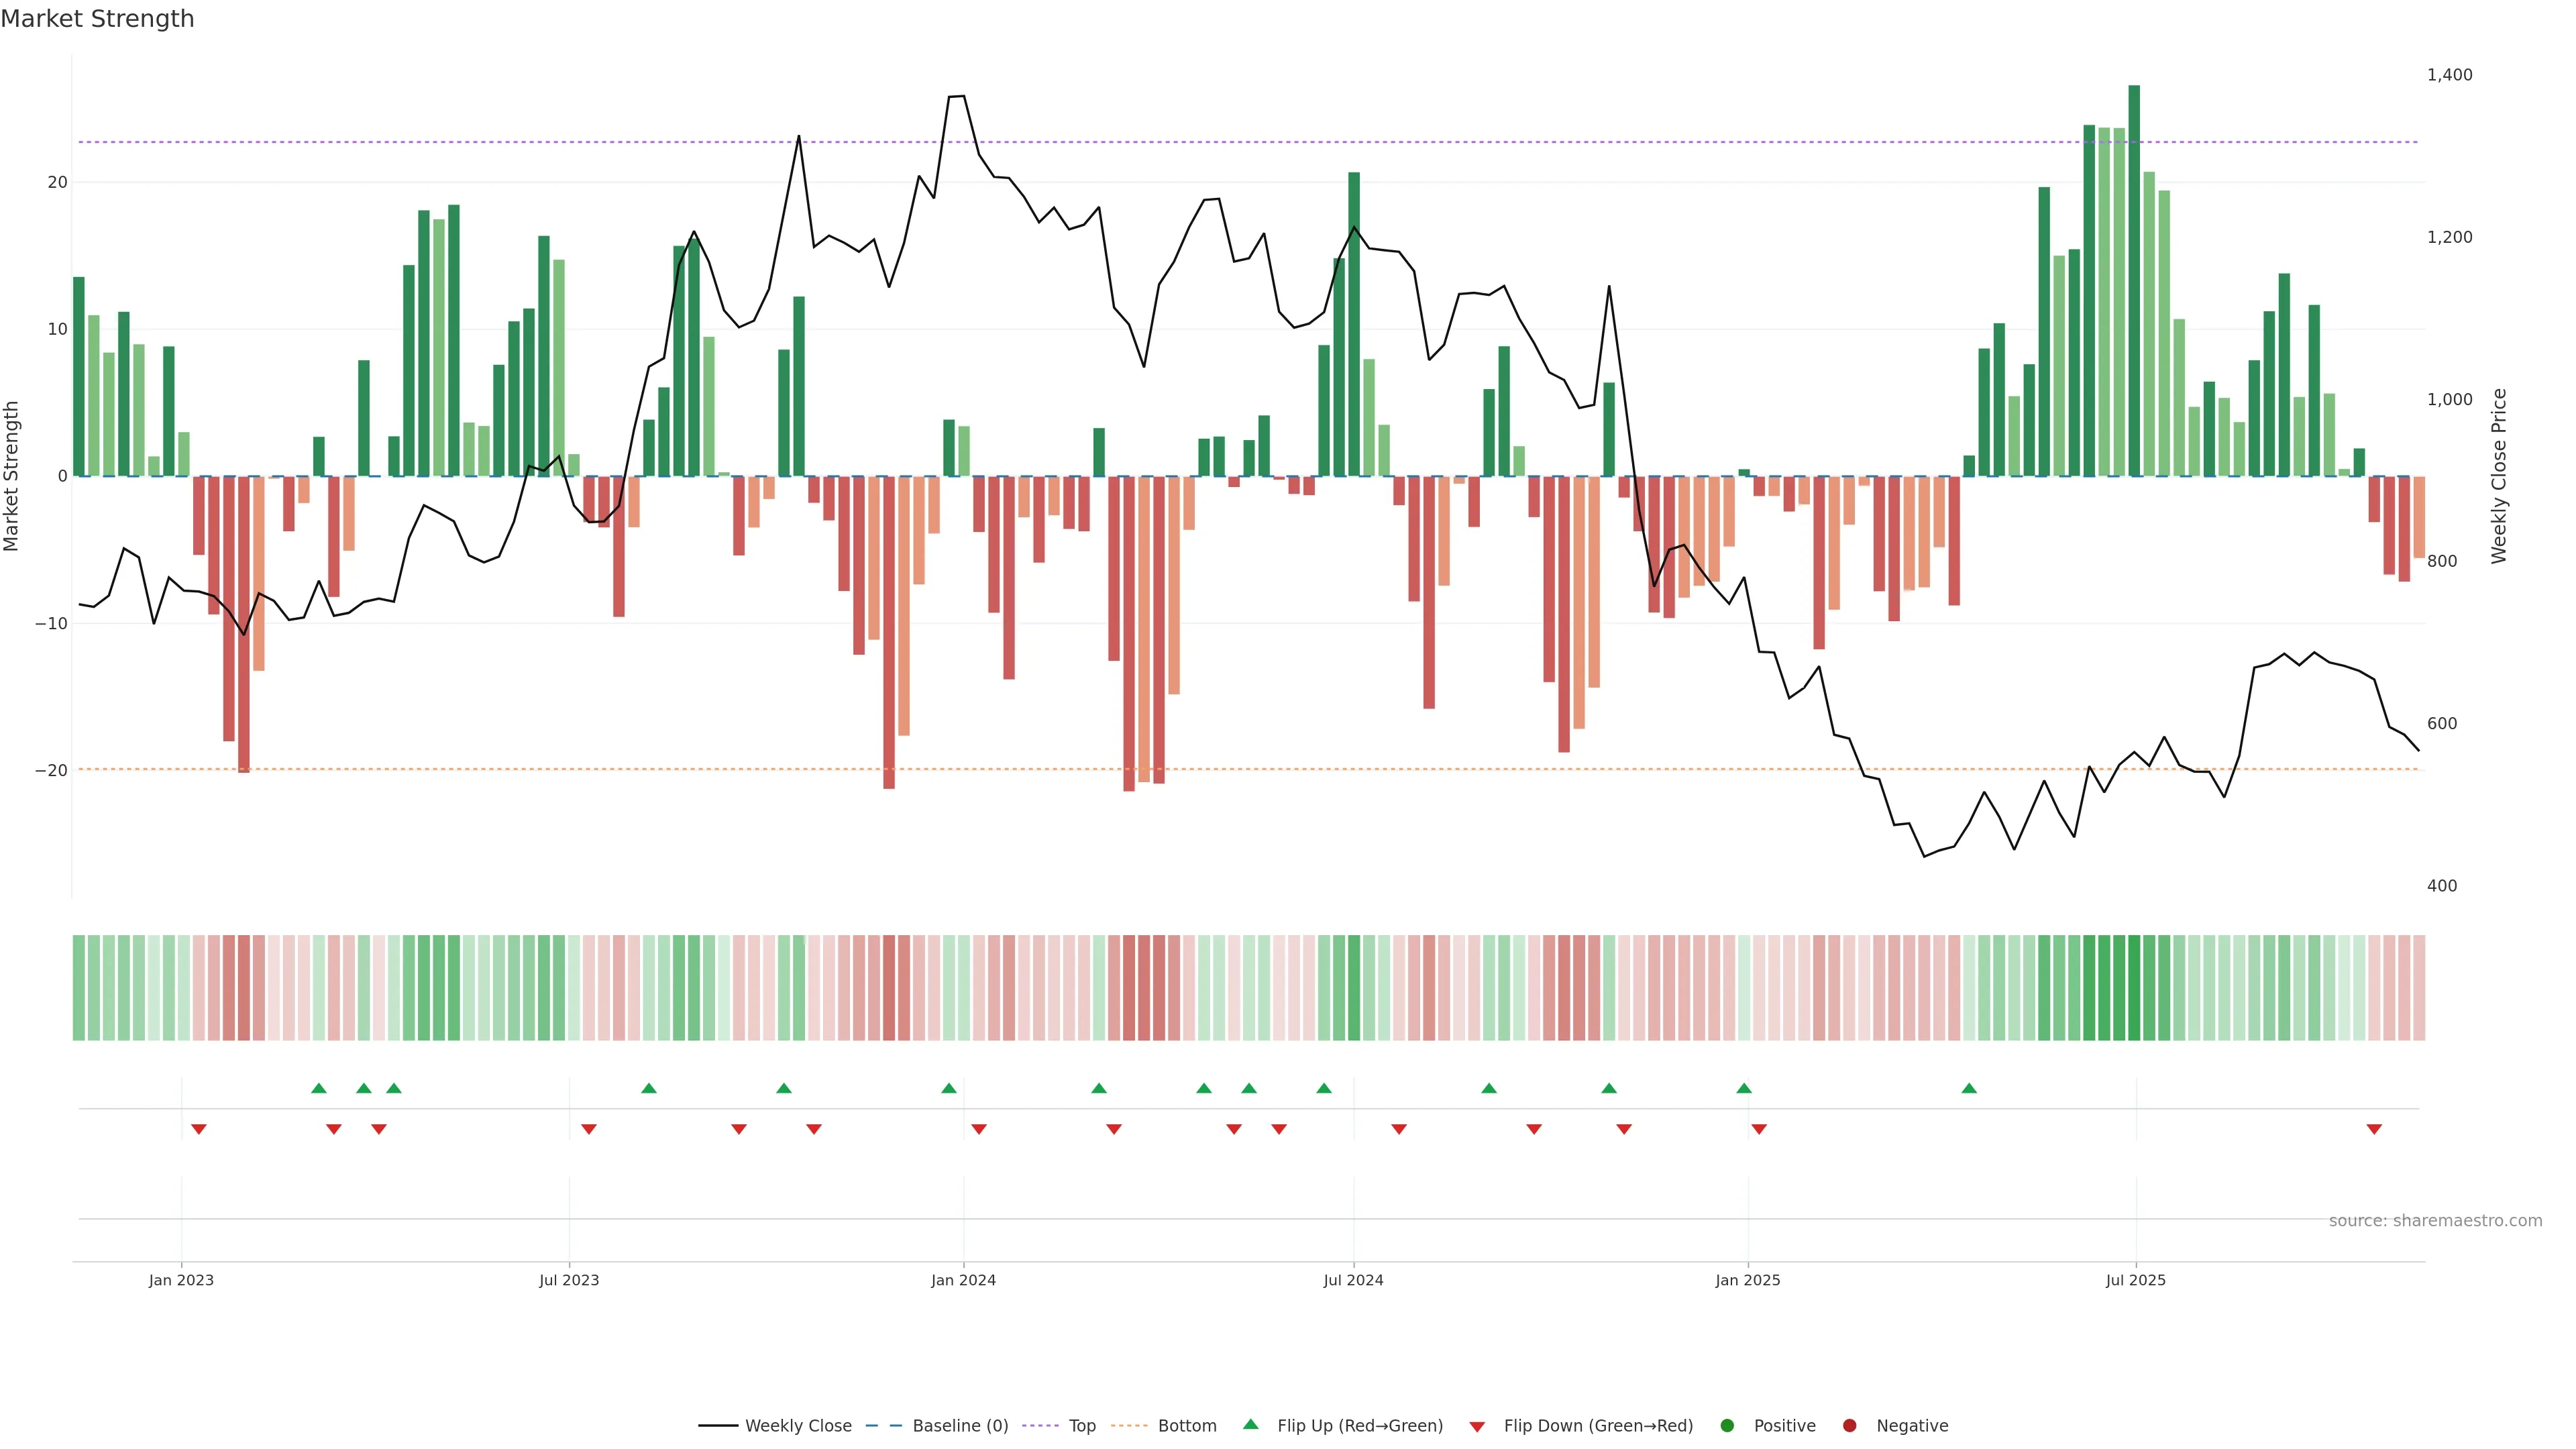The width and height of the screenshot is (2576, 1449).
Task: Click the tallest dark green strength bar
Action: pyautogui.click(x=2134, y=280)
